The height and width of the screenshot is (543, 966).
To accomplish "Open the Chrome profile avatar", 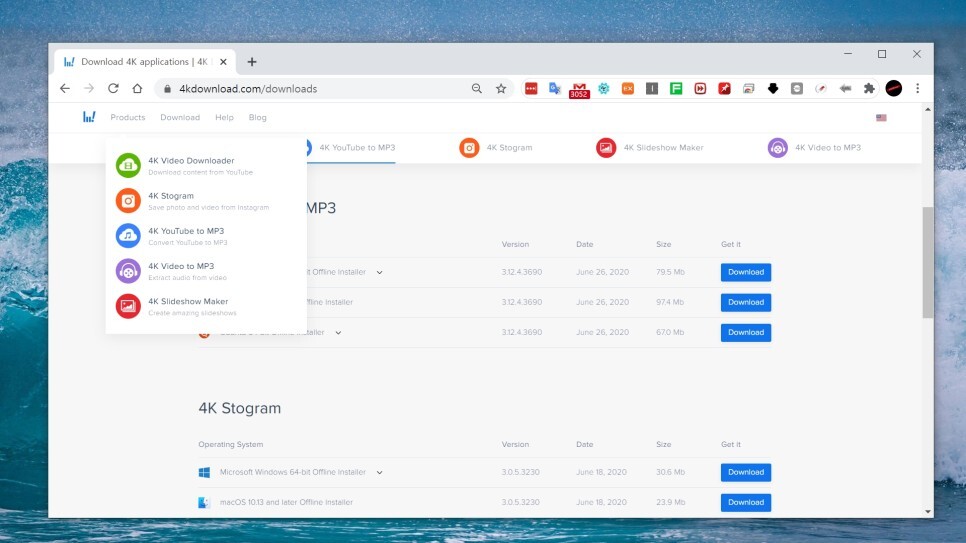I will click(894, 89).
